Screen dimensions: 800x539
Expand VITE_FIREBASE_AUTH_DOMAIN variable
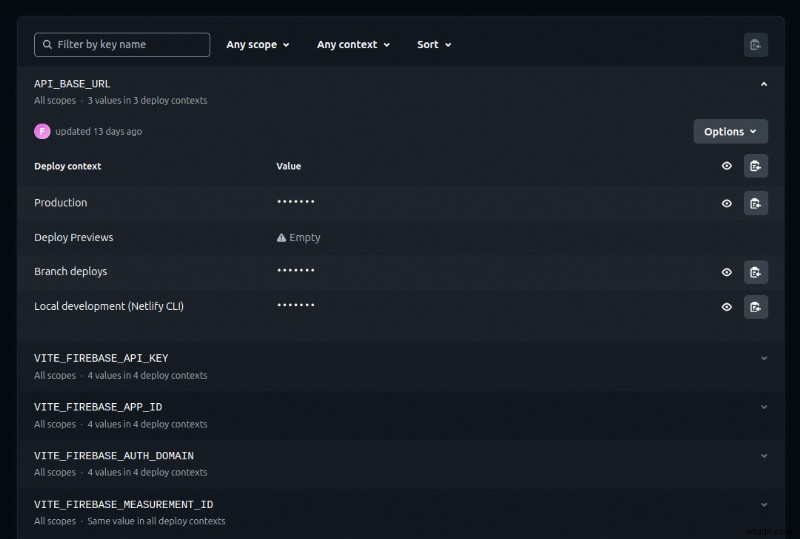click(x=764, y=456)
